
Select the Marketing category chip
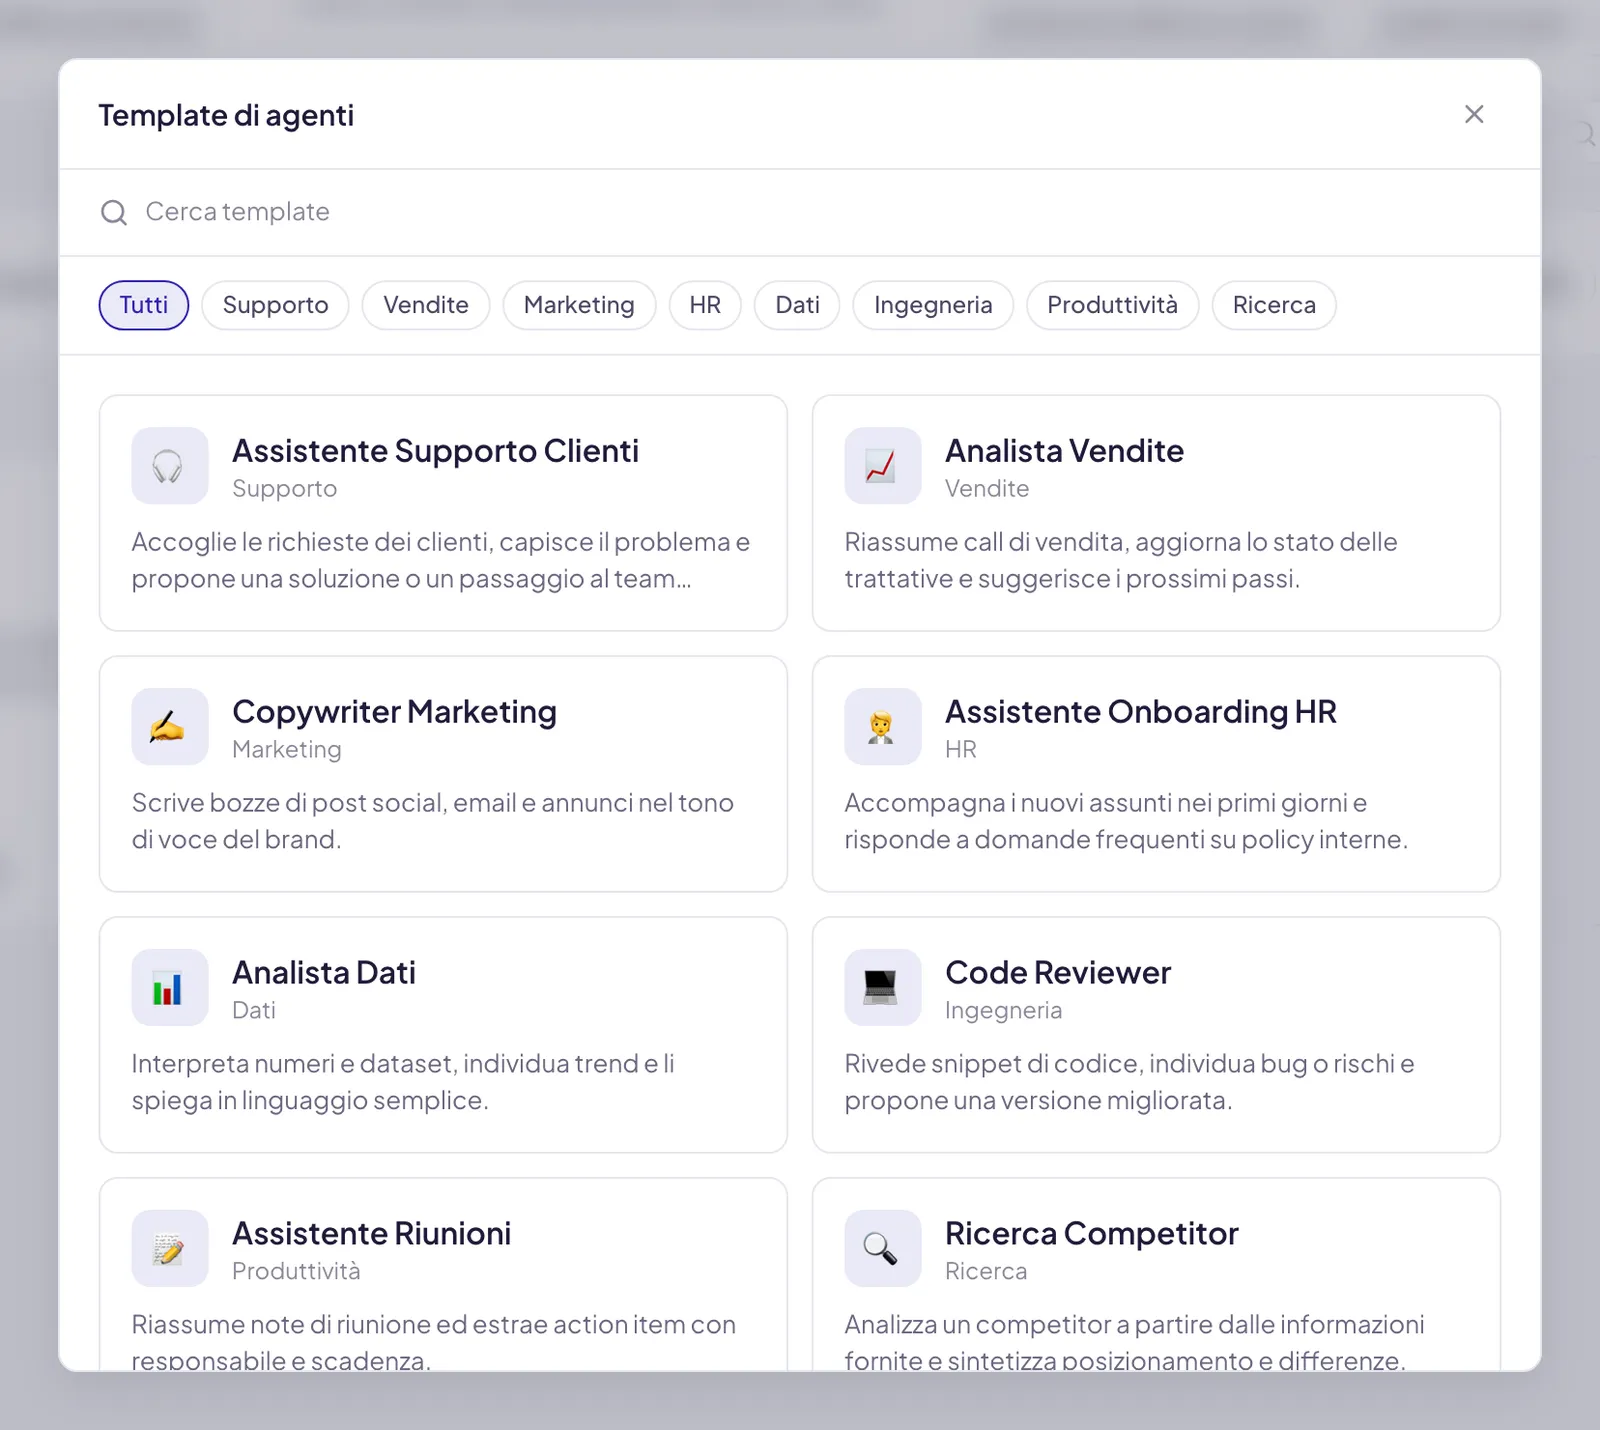click(x=579, y=305)
